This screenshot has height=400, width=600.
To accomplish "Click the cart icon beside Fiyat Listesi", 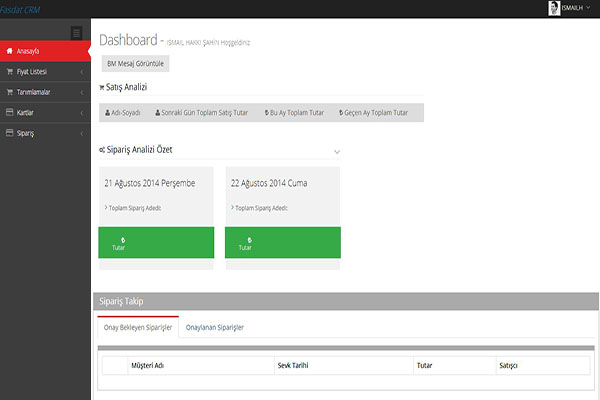I will click(10, 72).
